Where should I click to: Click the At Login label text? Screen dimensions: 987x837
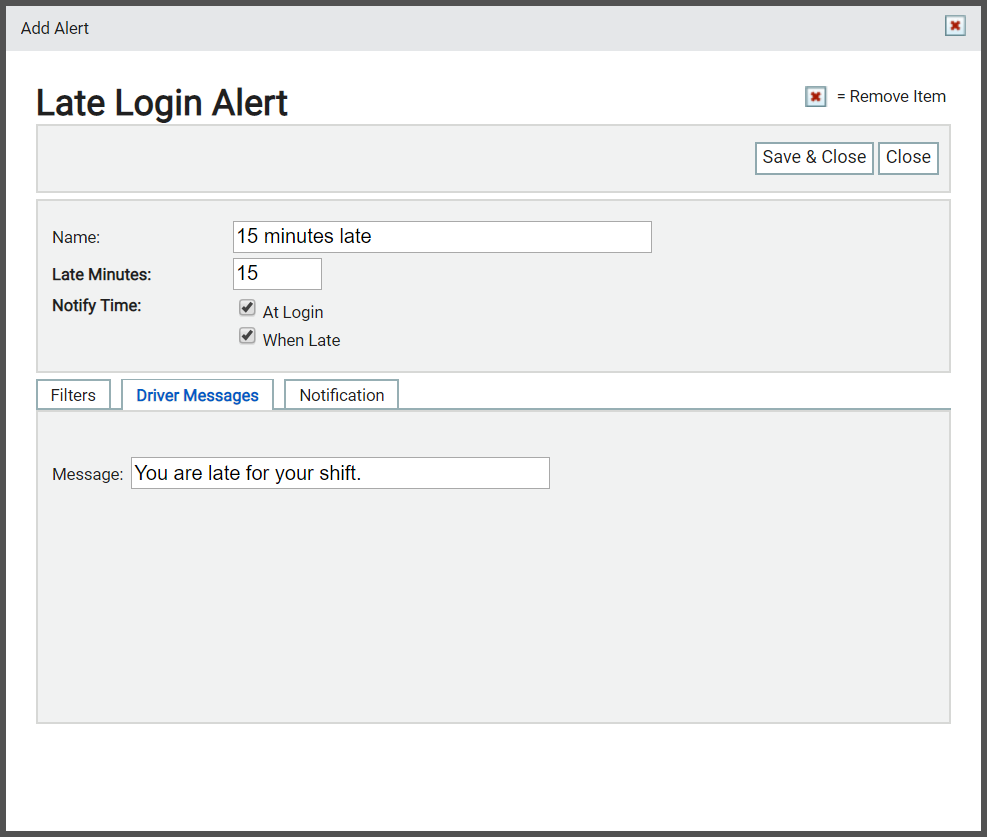coord(293,312)
